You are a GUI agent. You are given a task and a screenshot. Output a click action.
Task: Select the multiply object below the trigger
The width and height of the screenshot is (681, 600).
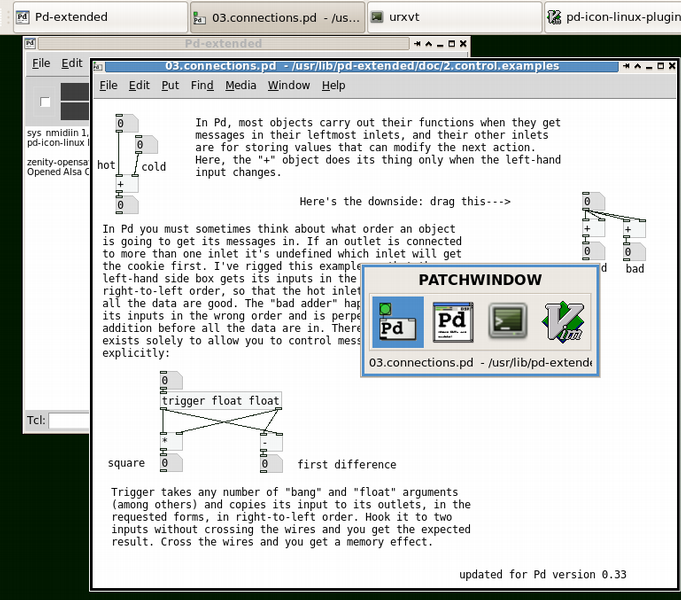click(x=171, y=442)
